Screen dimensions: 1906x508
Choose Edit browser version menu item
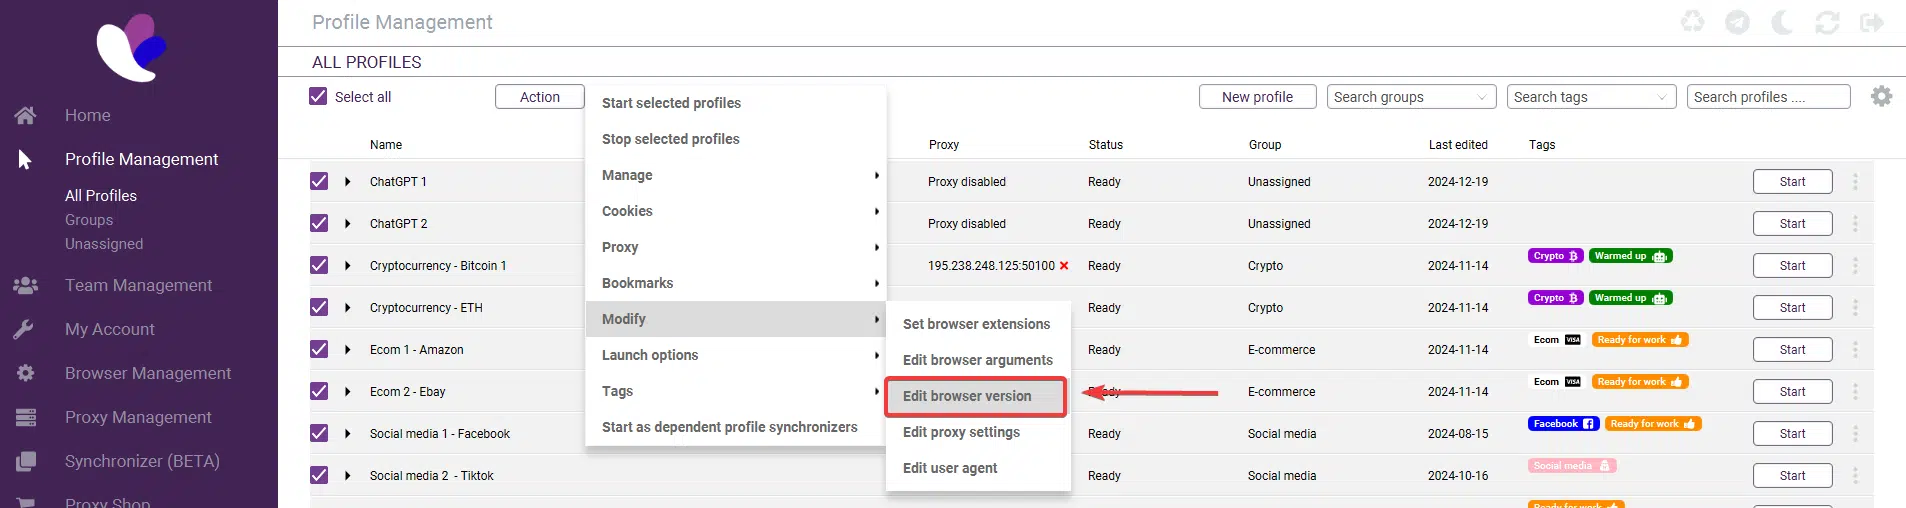pyautogui.click(x=967, y=396)
